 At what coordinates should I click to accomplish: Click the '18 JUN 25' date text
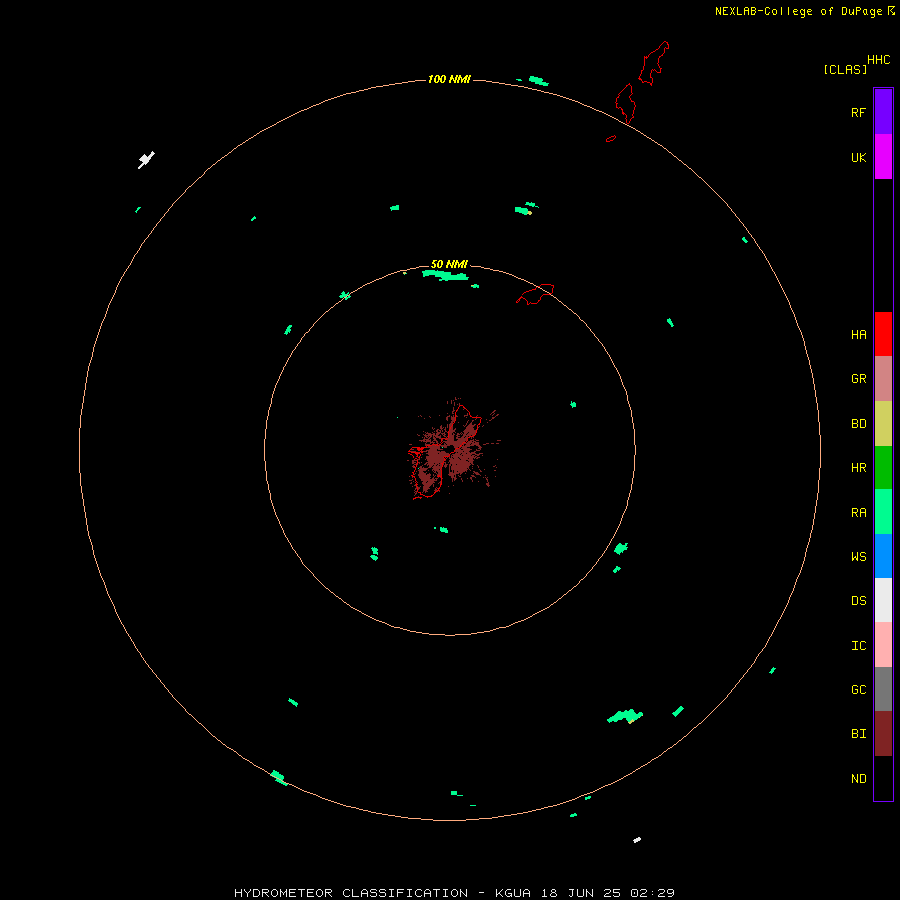pos(580,893)
